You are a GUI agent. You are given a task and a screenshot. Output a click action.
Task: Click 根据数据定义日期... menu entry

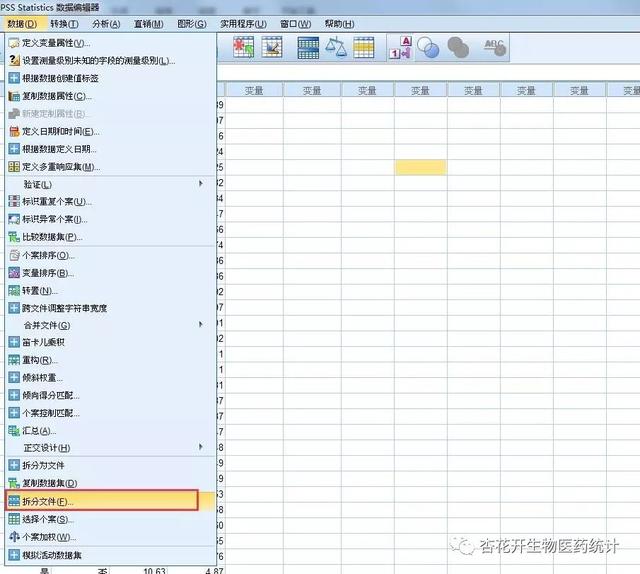point(110,149)
